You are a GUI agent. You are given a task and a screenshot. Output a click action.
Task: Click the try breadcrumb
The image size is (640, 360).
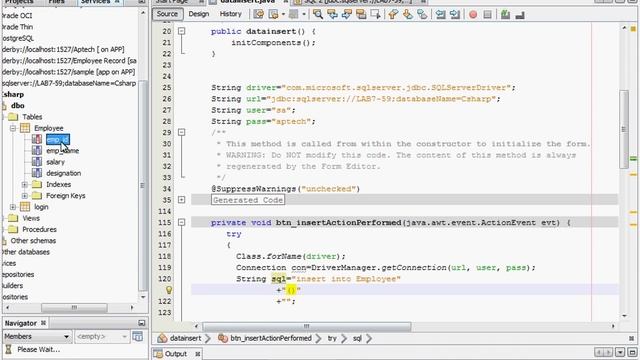pos(332,338)
